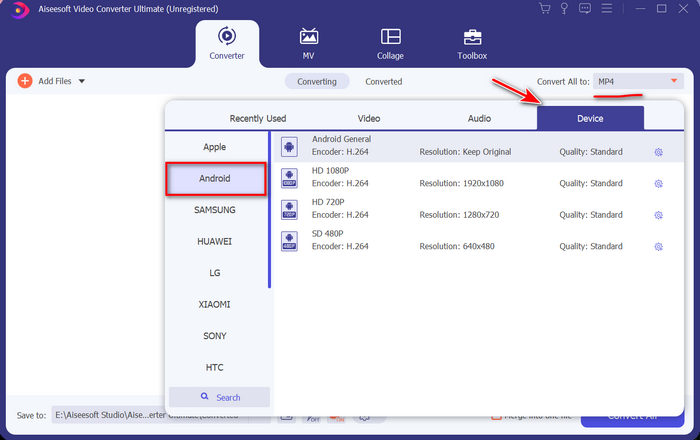Click Resolution: Keep Original text
700x440 pixels.
point(465,152)
